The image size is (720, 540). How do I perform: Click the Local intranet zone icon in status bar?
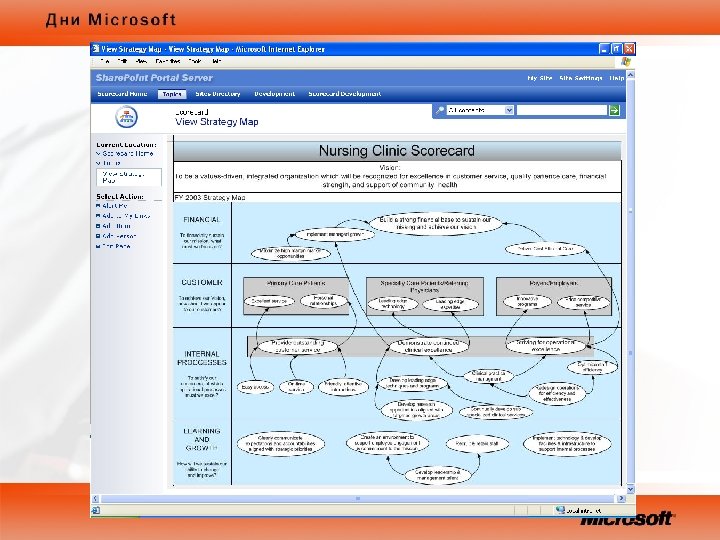(560, 510)
